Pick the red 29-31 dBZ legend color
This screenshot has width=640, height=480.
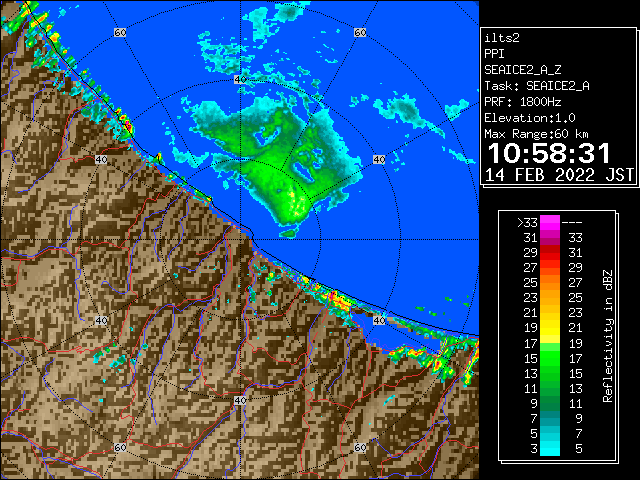[550, 253]
